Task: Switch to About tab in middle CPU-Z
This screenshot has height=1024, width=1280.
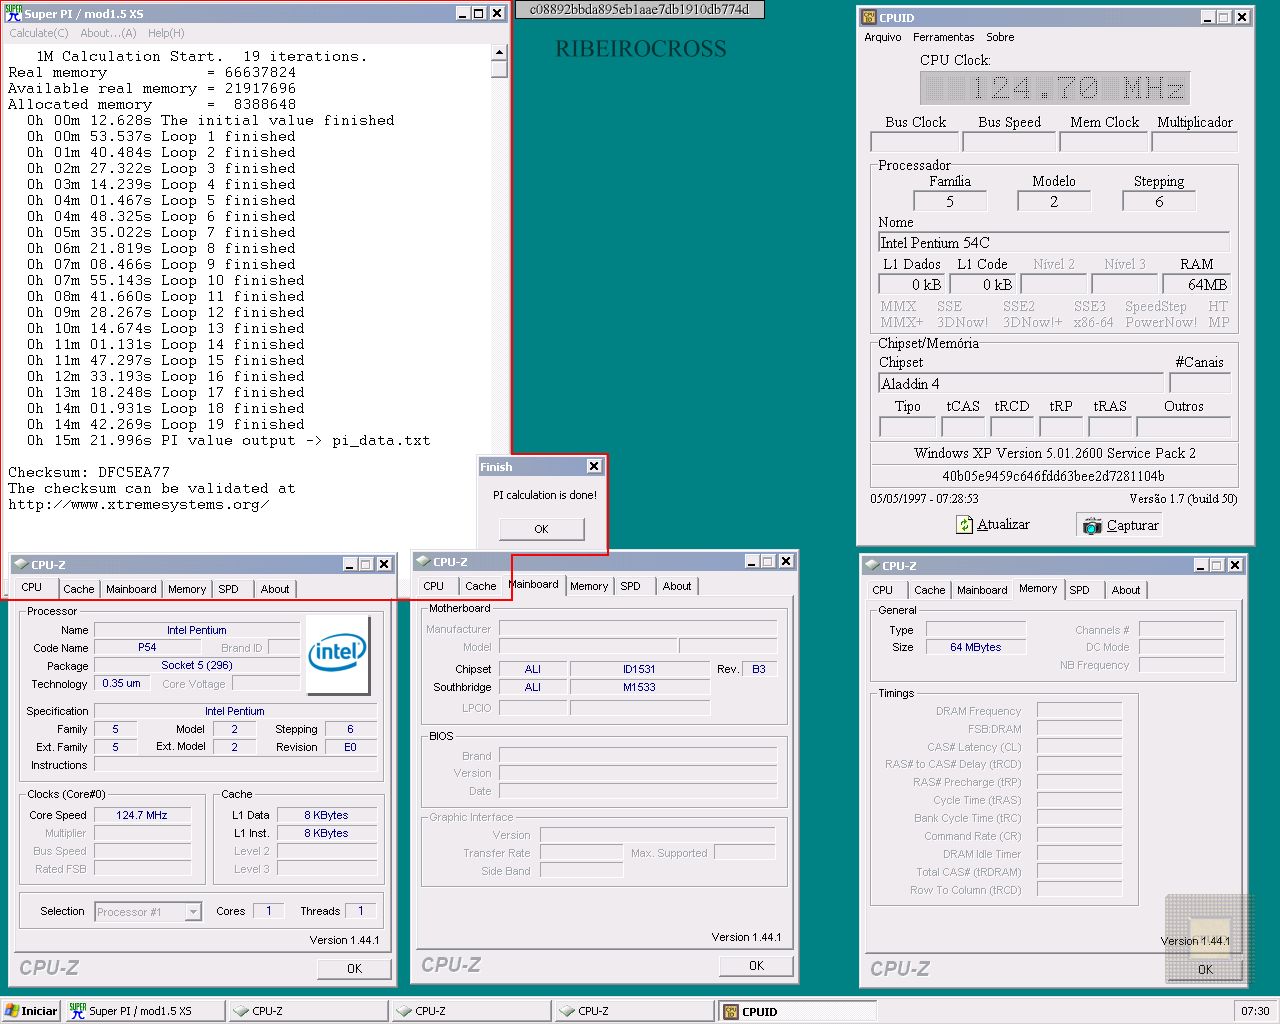Action: point(677,586)
